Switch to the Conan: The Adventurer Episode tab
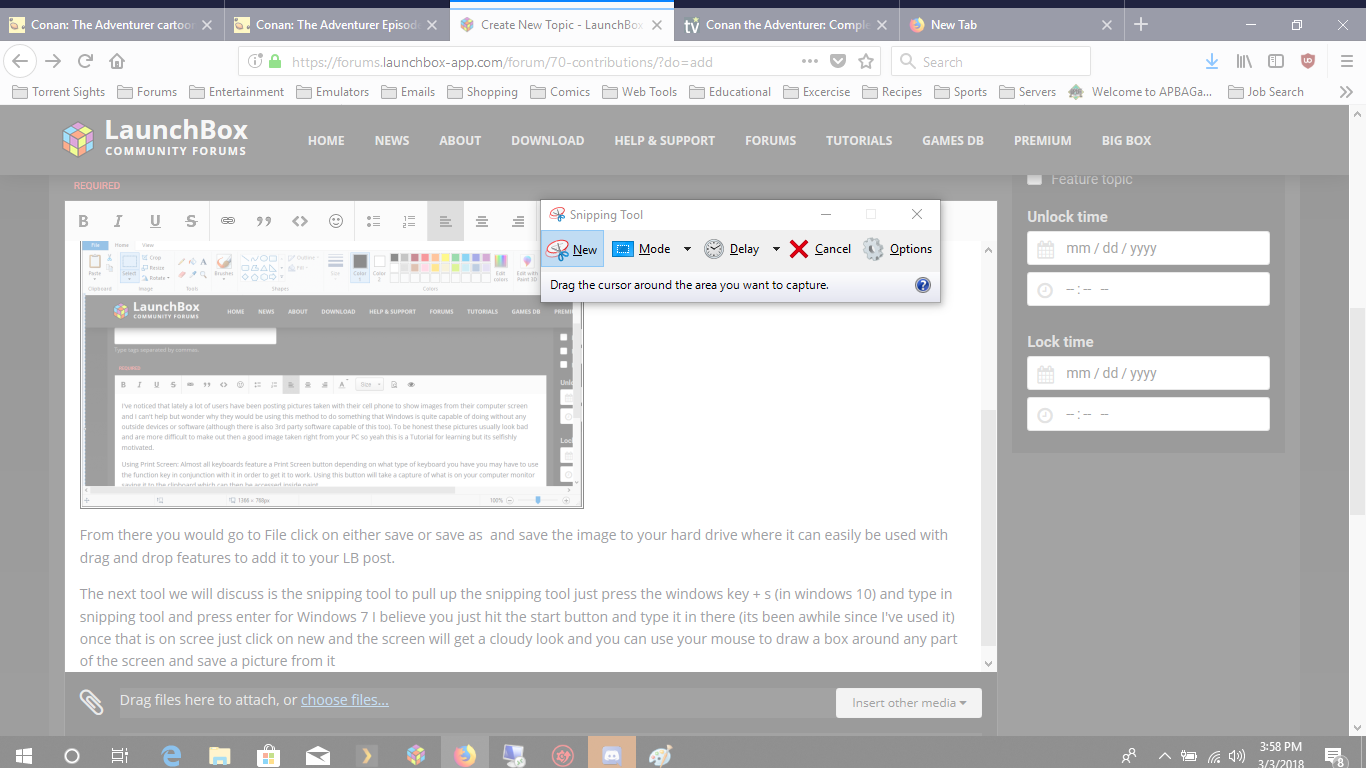Screen dimensions: 1366x768 tap(337, 25)
